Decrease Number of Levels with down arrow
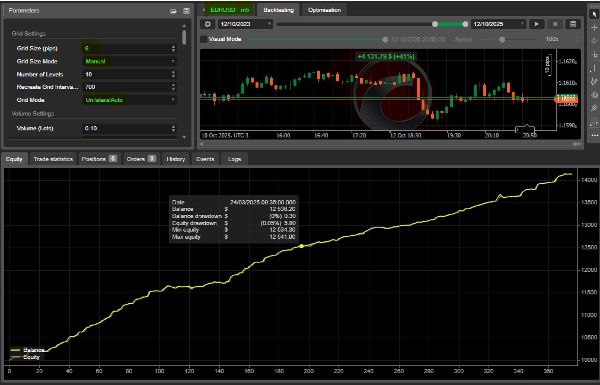This screenshot has width=600, height=385. 173,76
